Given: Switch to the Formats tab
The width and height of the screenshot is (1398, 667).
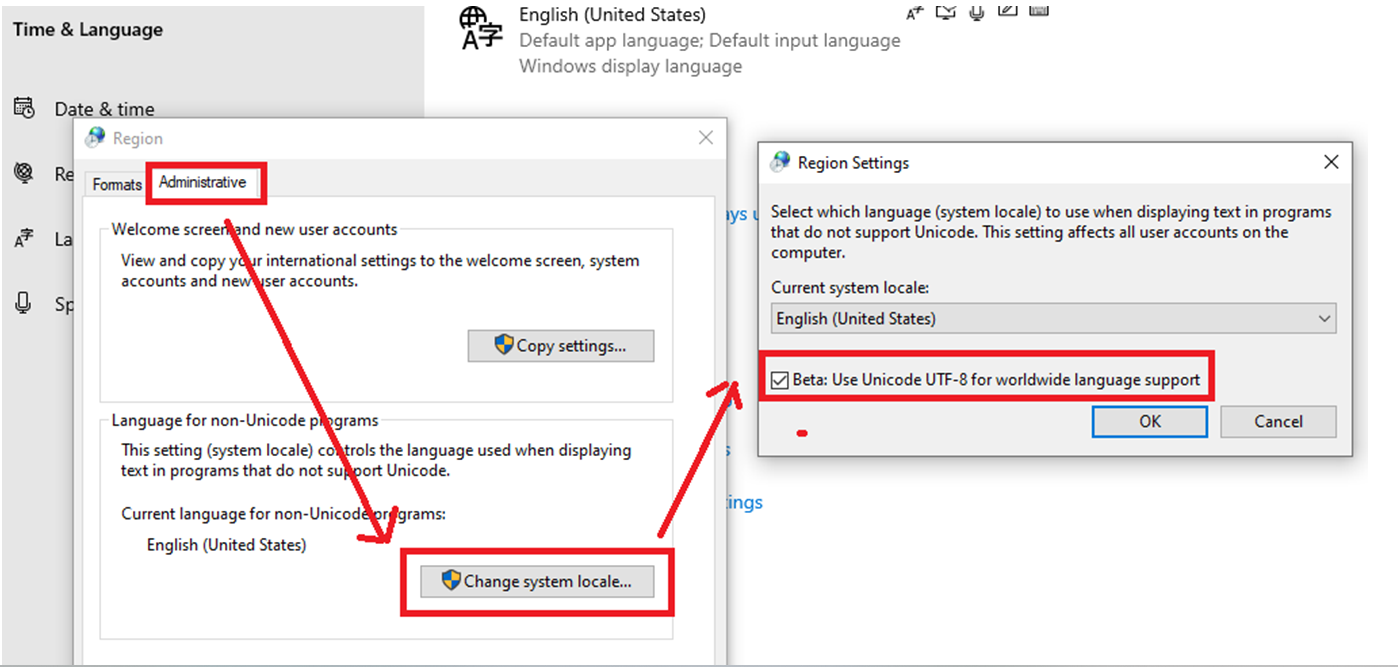Looking at the screenshot, I should (117, 184).
